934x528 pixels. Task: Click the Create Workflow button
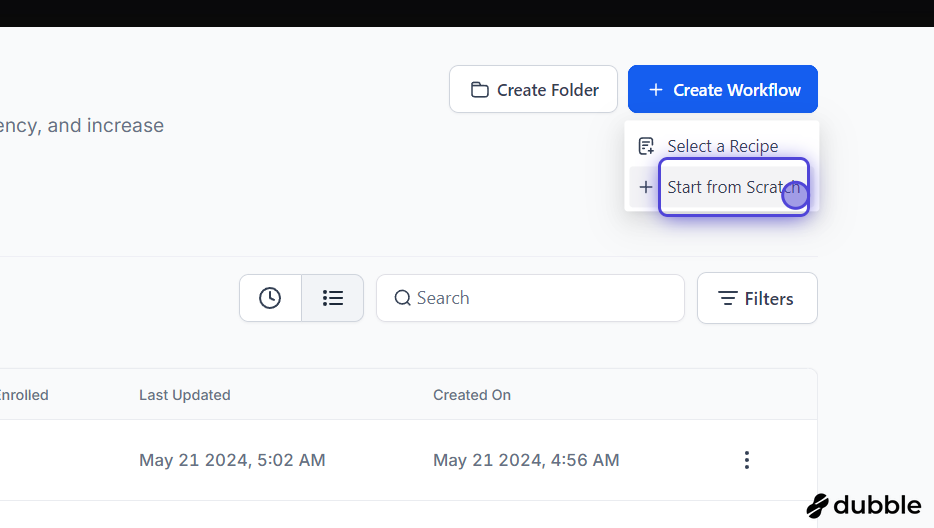coord(723,89)
